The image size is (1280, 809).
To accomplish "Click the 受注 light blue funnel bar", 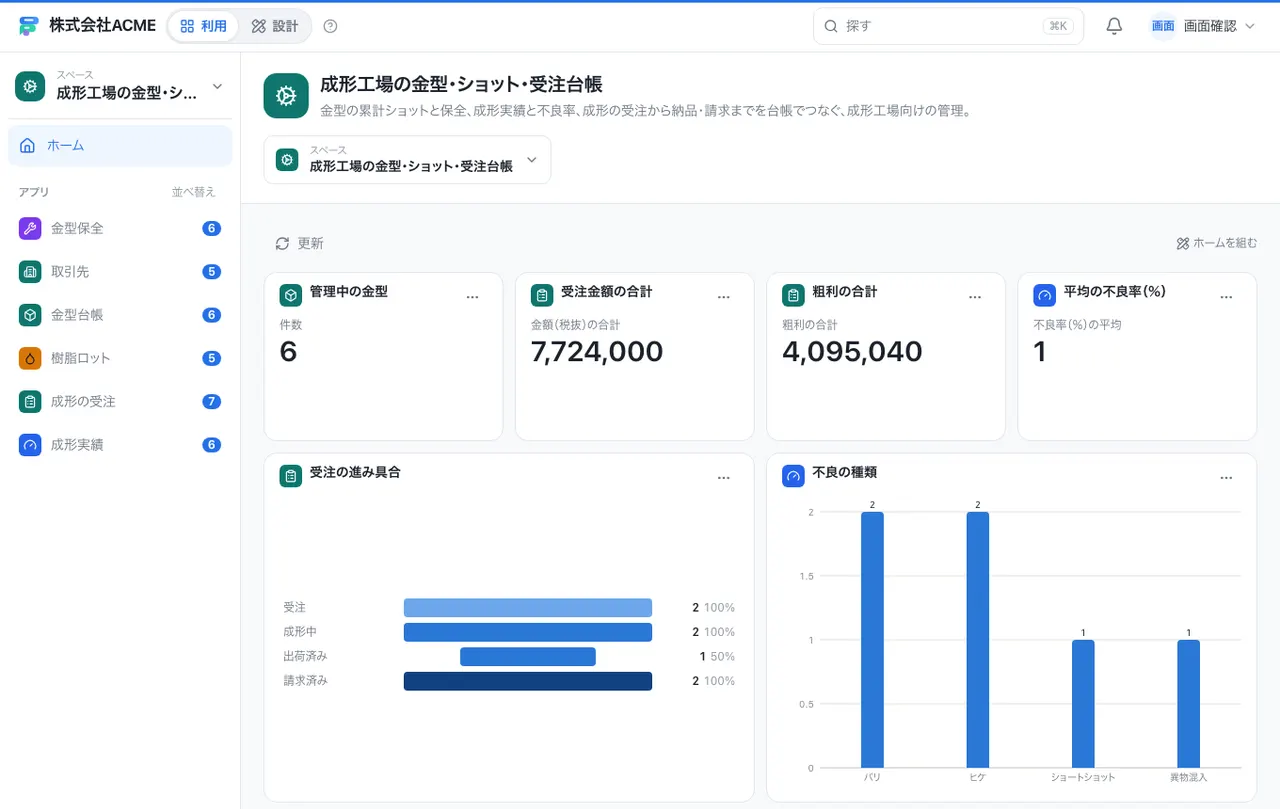I will 528,607.
